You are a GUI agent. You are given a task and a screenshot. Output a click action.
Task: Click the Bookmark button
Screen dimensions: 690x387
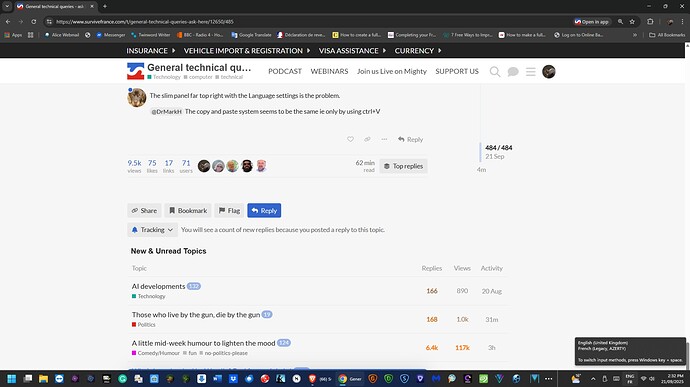188,210
